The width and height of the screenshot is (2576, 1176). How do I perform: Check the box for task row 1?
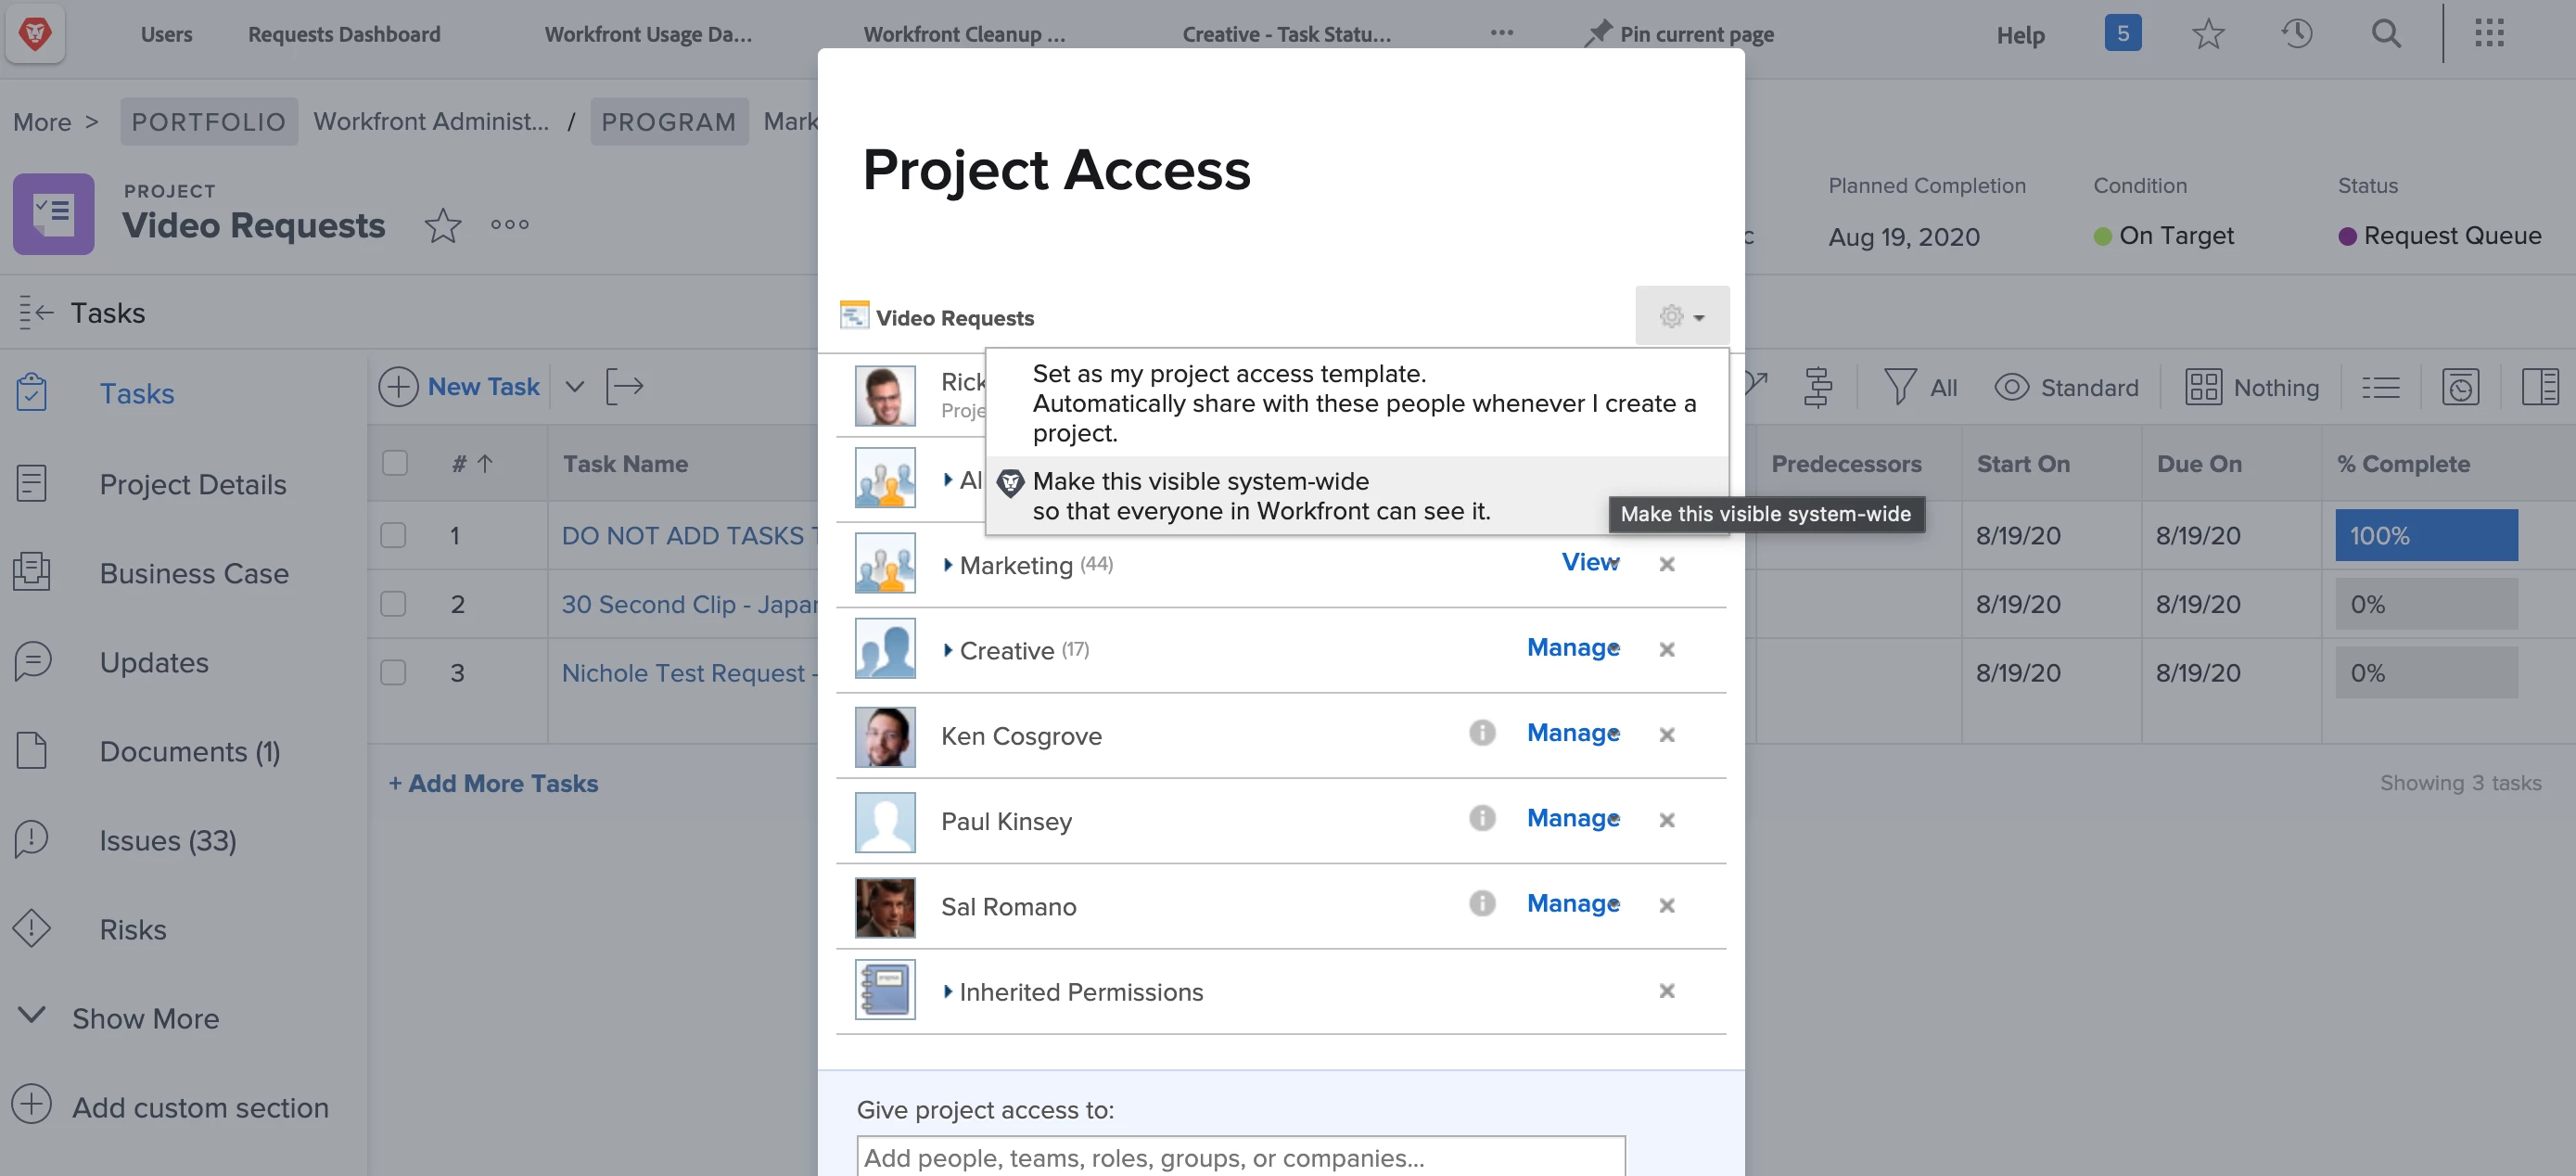(x=393, y=535)
